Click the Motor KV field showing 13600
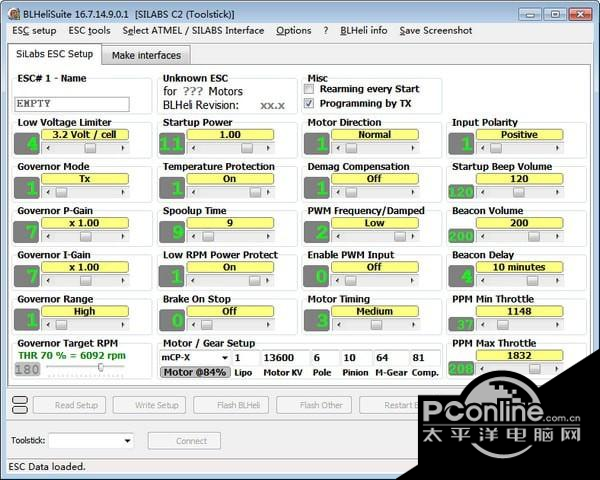Viewport: 600px width, 480px height. [285, 358]
